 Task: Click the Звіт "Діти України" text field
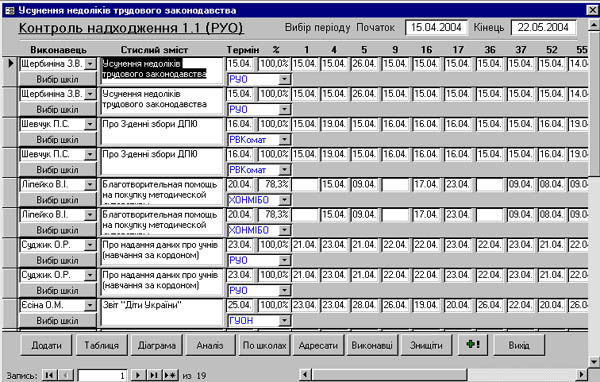[161, 313]
